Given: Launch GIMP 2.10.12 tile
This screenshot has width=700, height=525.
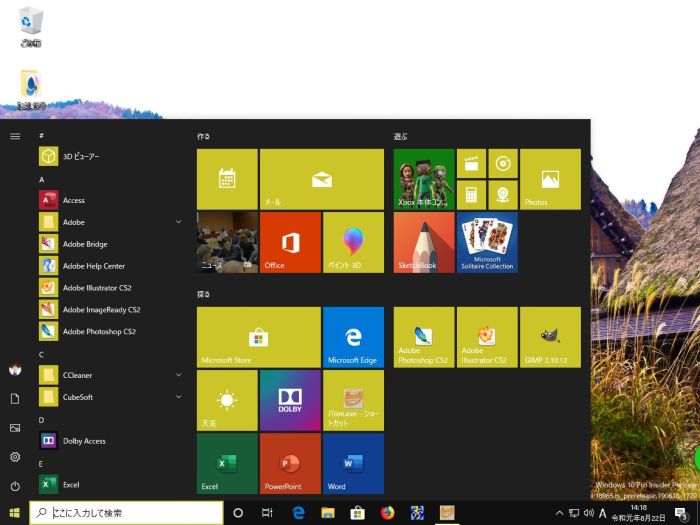Looking at the screenshot, I should (x=549, y=337).
